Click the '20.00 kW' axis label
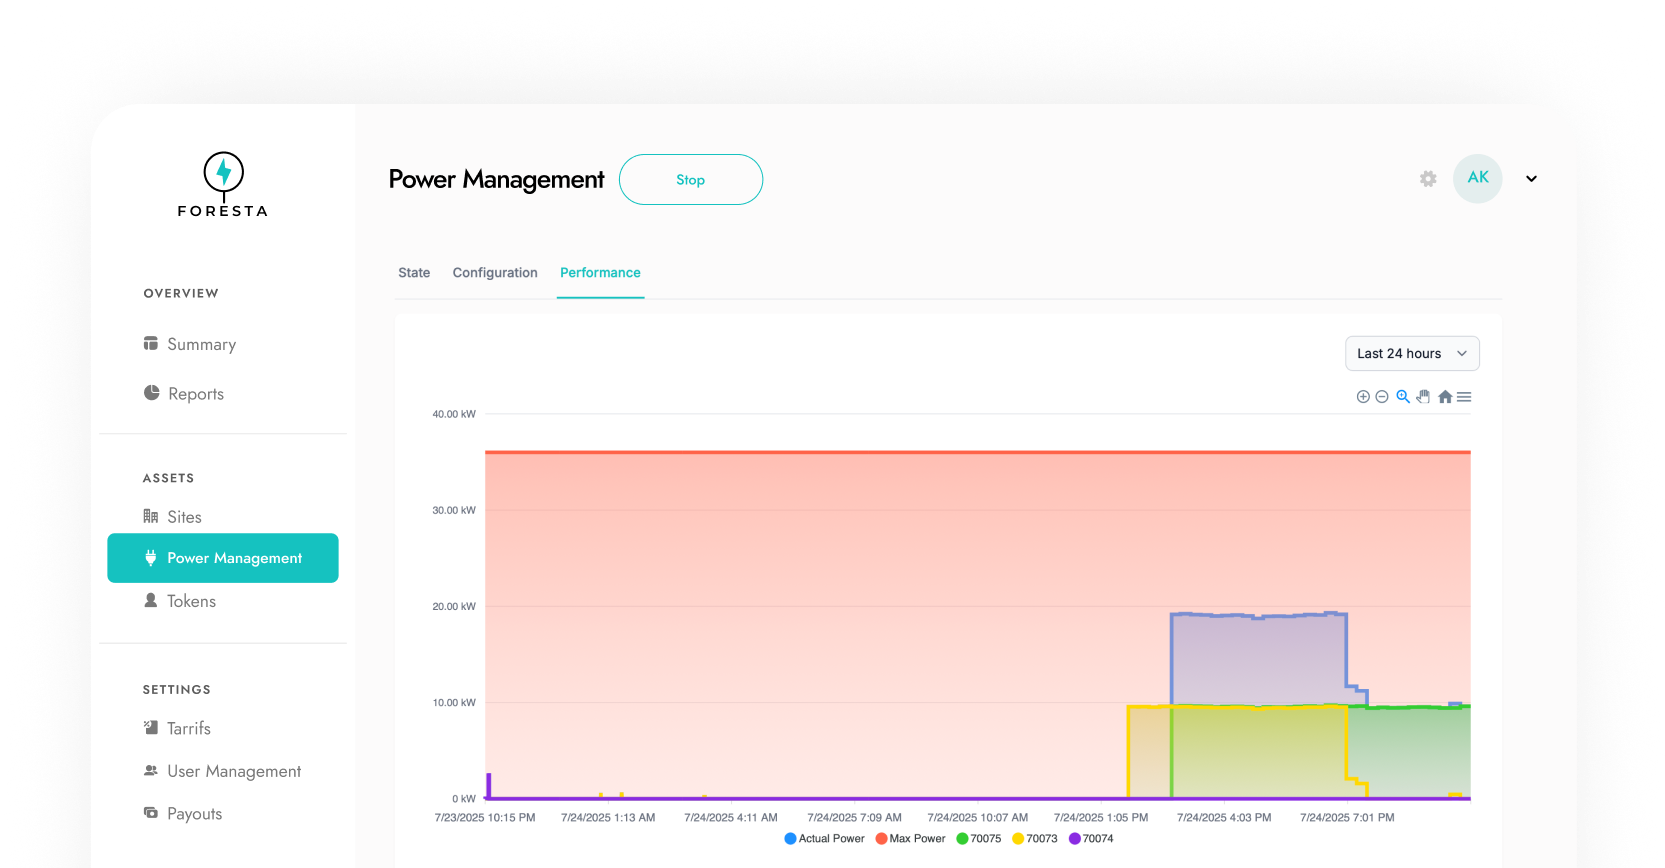This screenshot has width=1665, height=868. coord(454,606)
